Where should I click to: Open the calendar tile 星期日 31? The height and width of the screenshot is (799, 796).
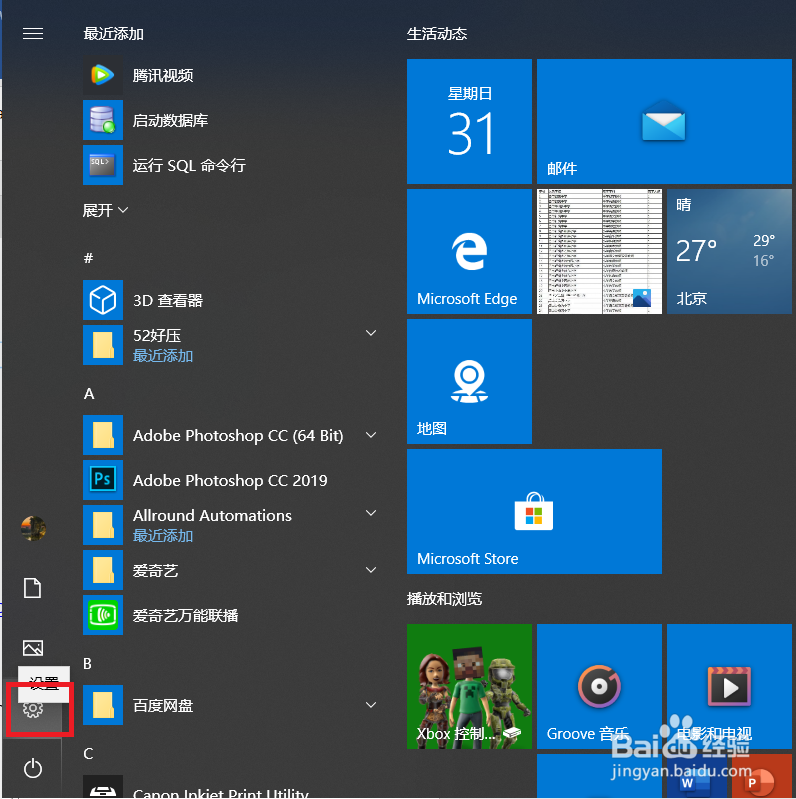[469, 121]
